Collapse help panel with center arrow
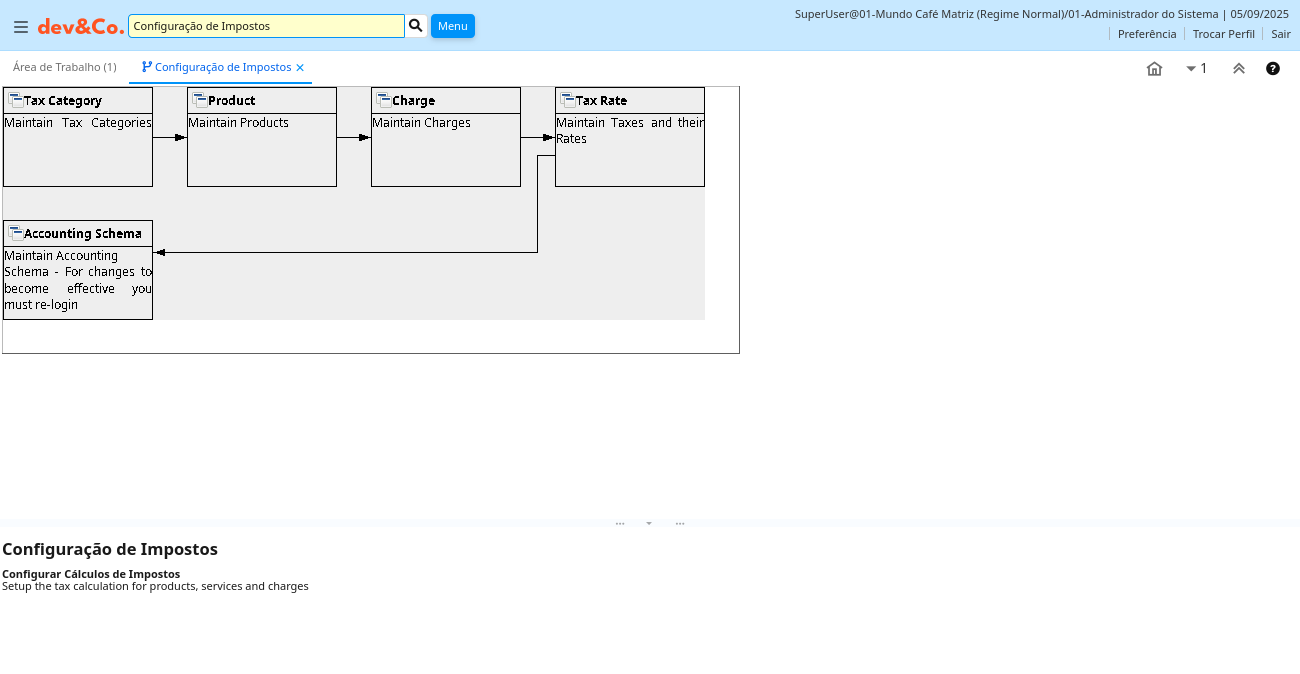 coord(649,523)
